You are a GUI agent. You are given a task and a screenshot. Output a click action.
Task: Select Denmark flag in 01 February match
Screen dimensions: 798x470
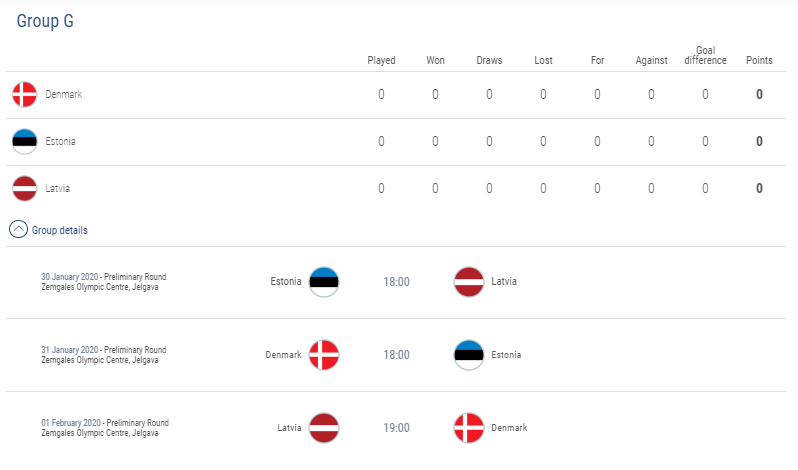[468, 428]
